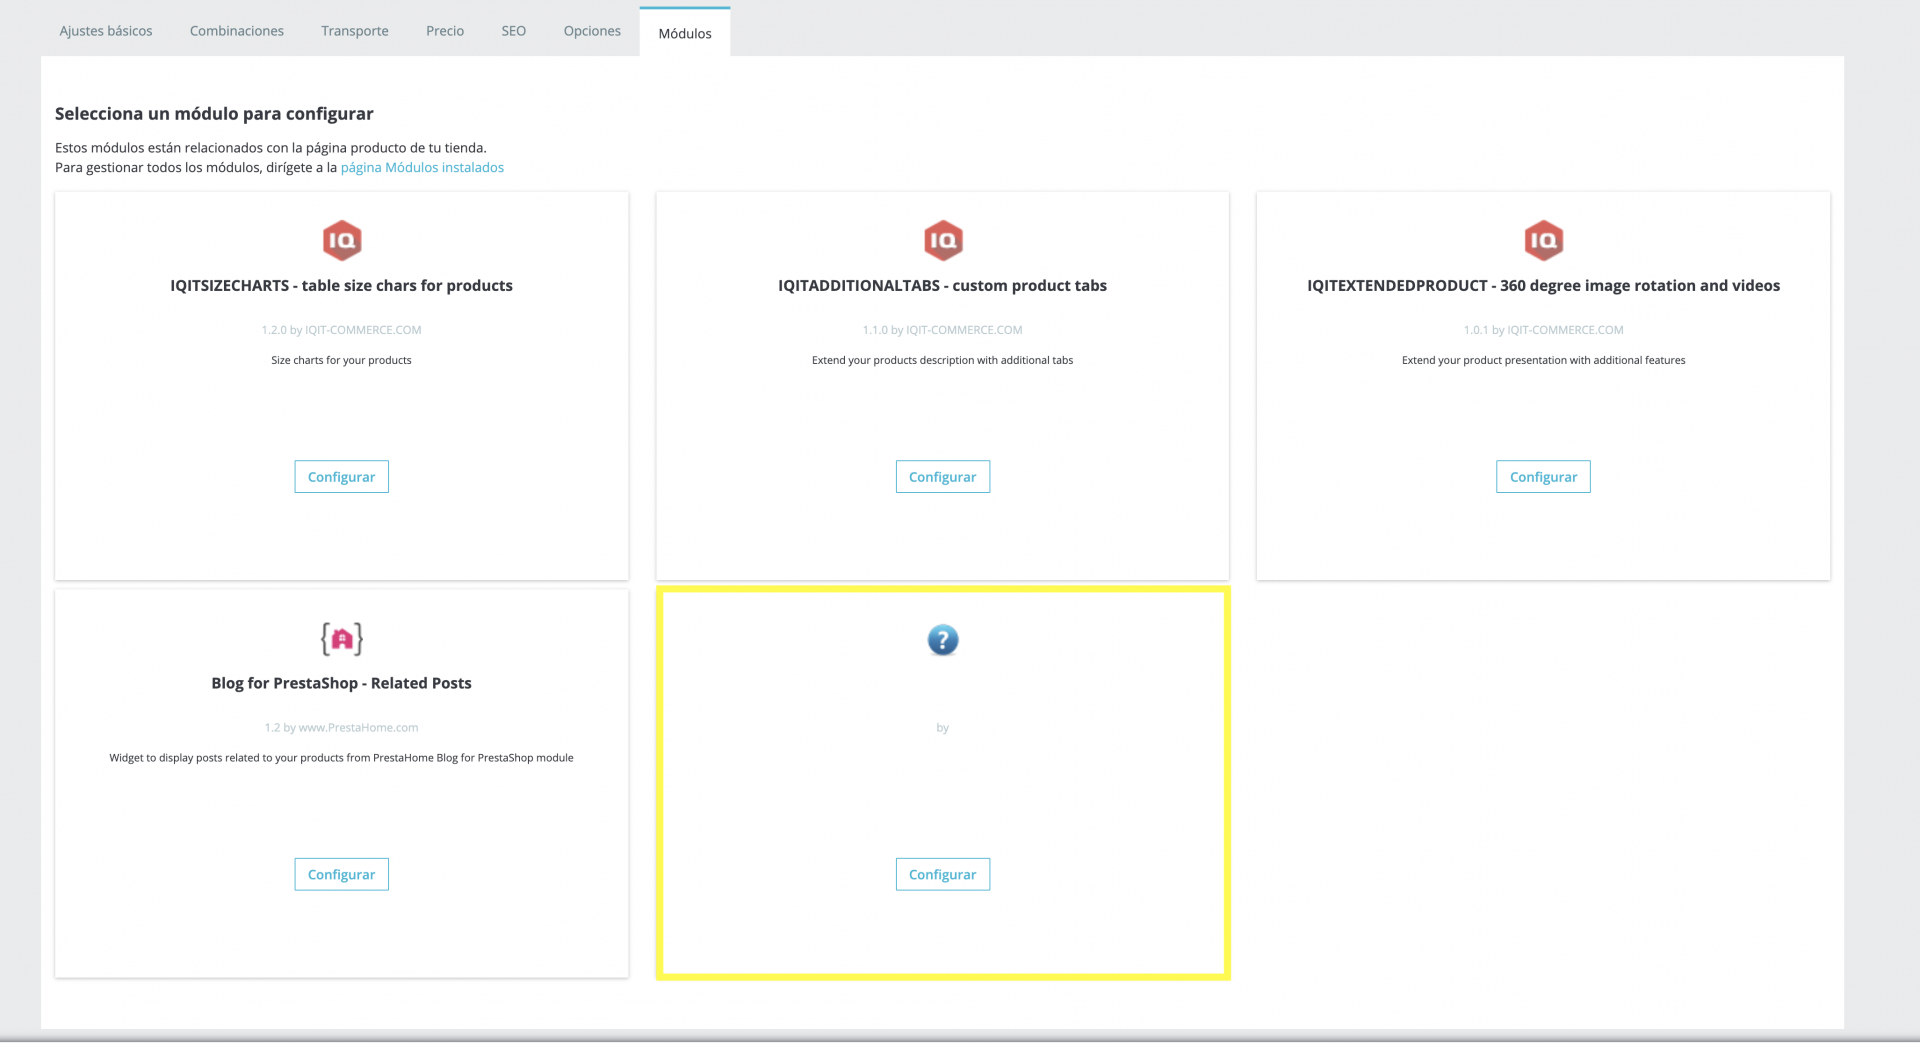Click the Selecciona un módulo para configurar heading
This screenshot has width=1920, height=1044.
click(x=214, y=114)
